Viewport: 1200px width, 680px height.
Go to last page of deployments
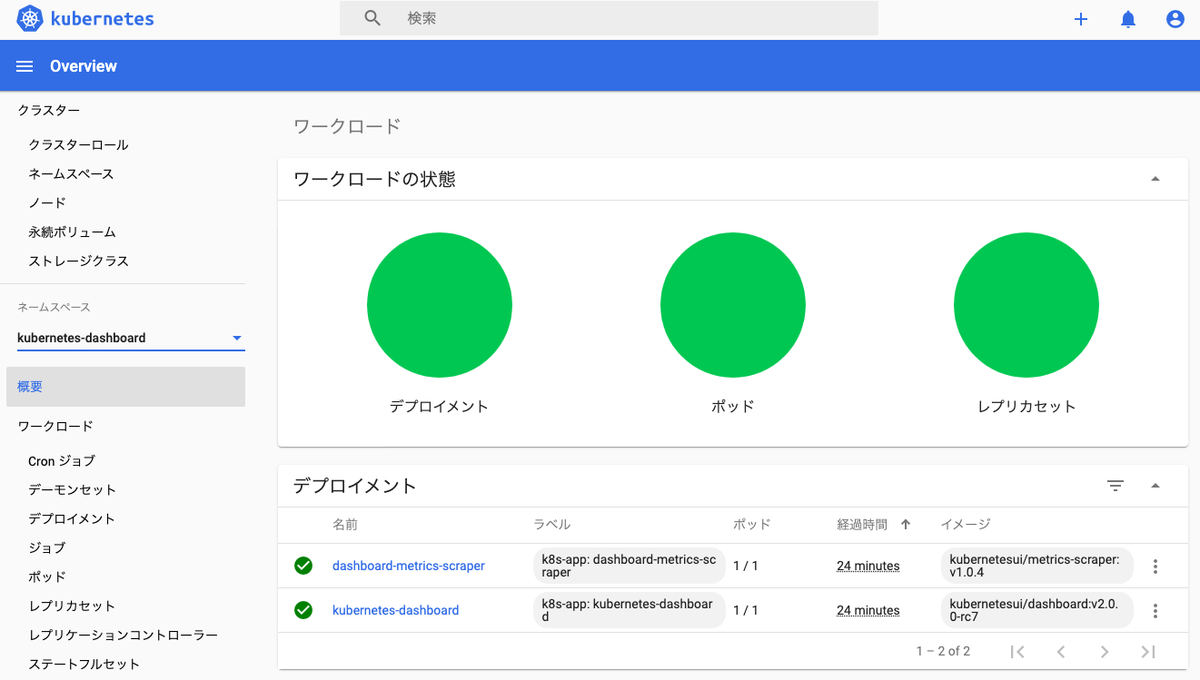[1148, 652]
